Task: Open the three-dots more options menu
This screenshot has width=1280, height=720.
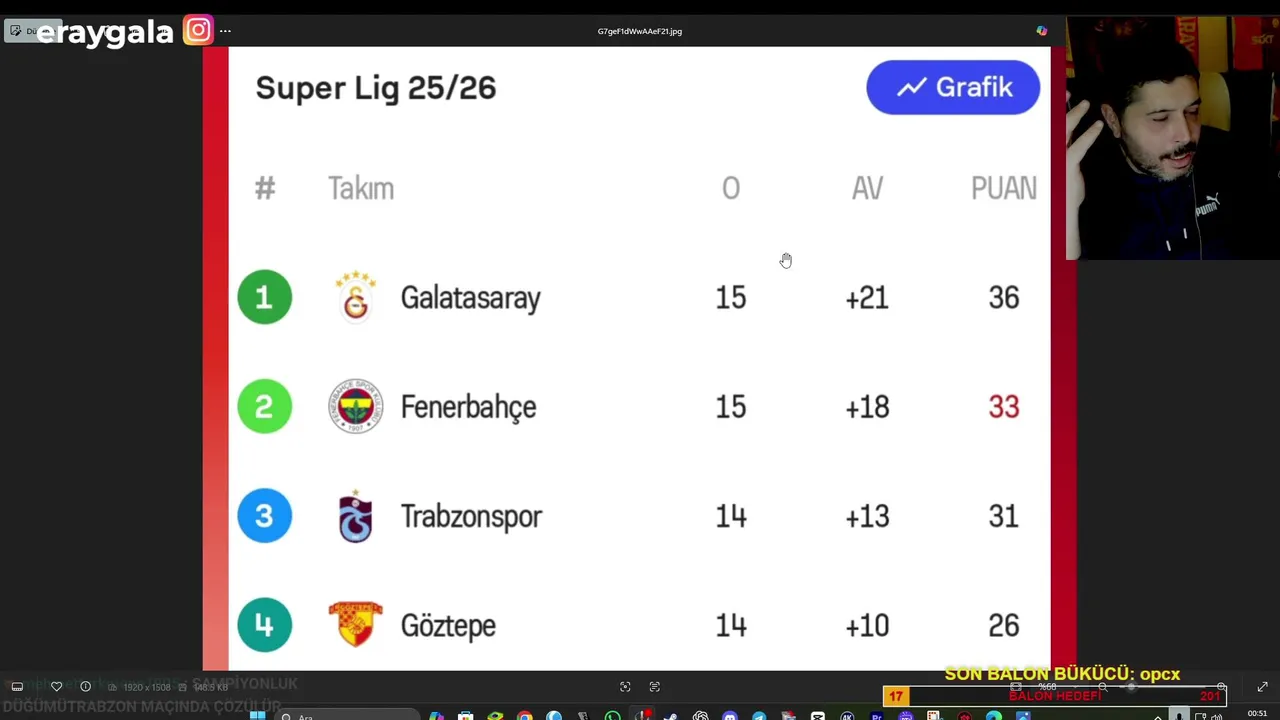Action: tap(225, 31)
